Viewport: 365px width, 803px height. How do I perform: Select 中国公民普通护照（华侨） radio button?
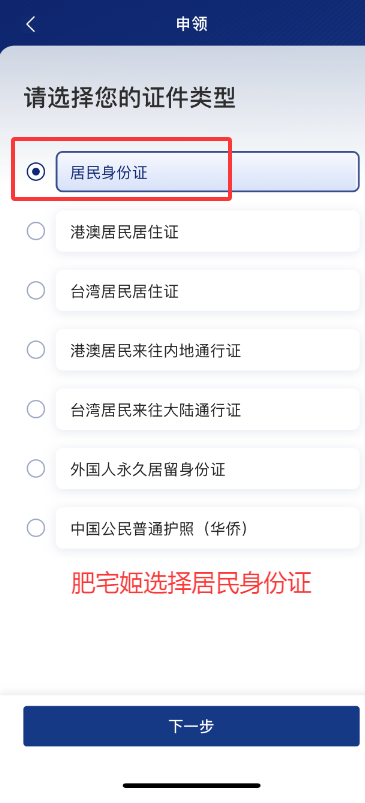pyautogui.click(x=36, y=527)
